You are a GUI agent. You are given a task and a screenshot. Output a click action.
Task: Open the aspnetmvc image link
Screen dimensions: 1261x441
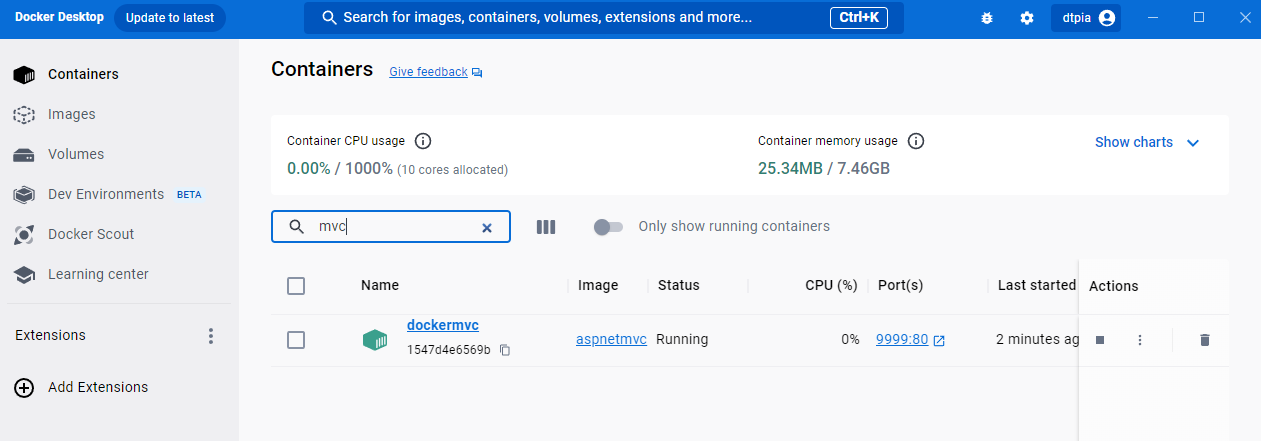pos(612,339)
